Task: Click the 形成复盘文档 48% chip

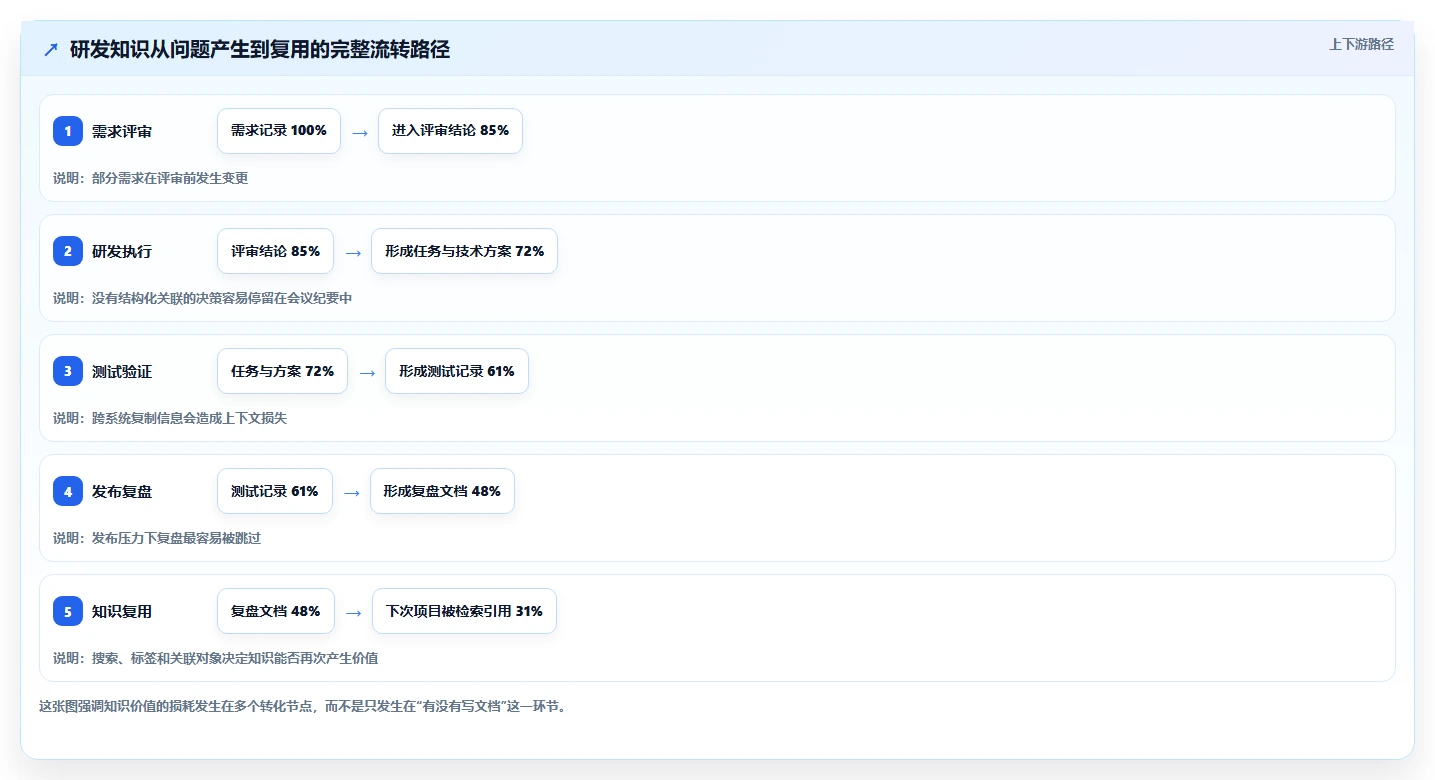Action: [442, 491]
